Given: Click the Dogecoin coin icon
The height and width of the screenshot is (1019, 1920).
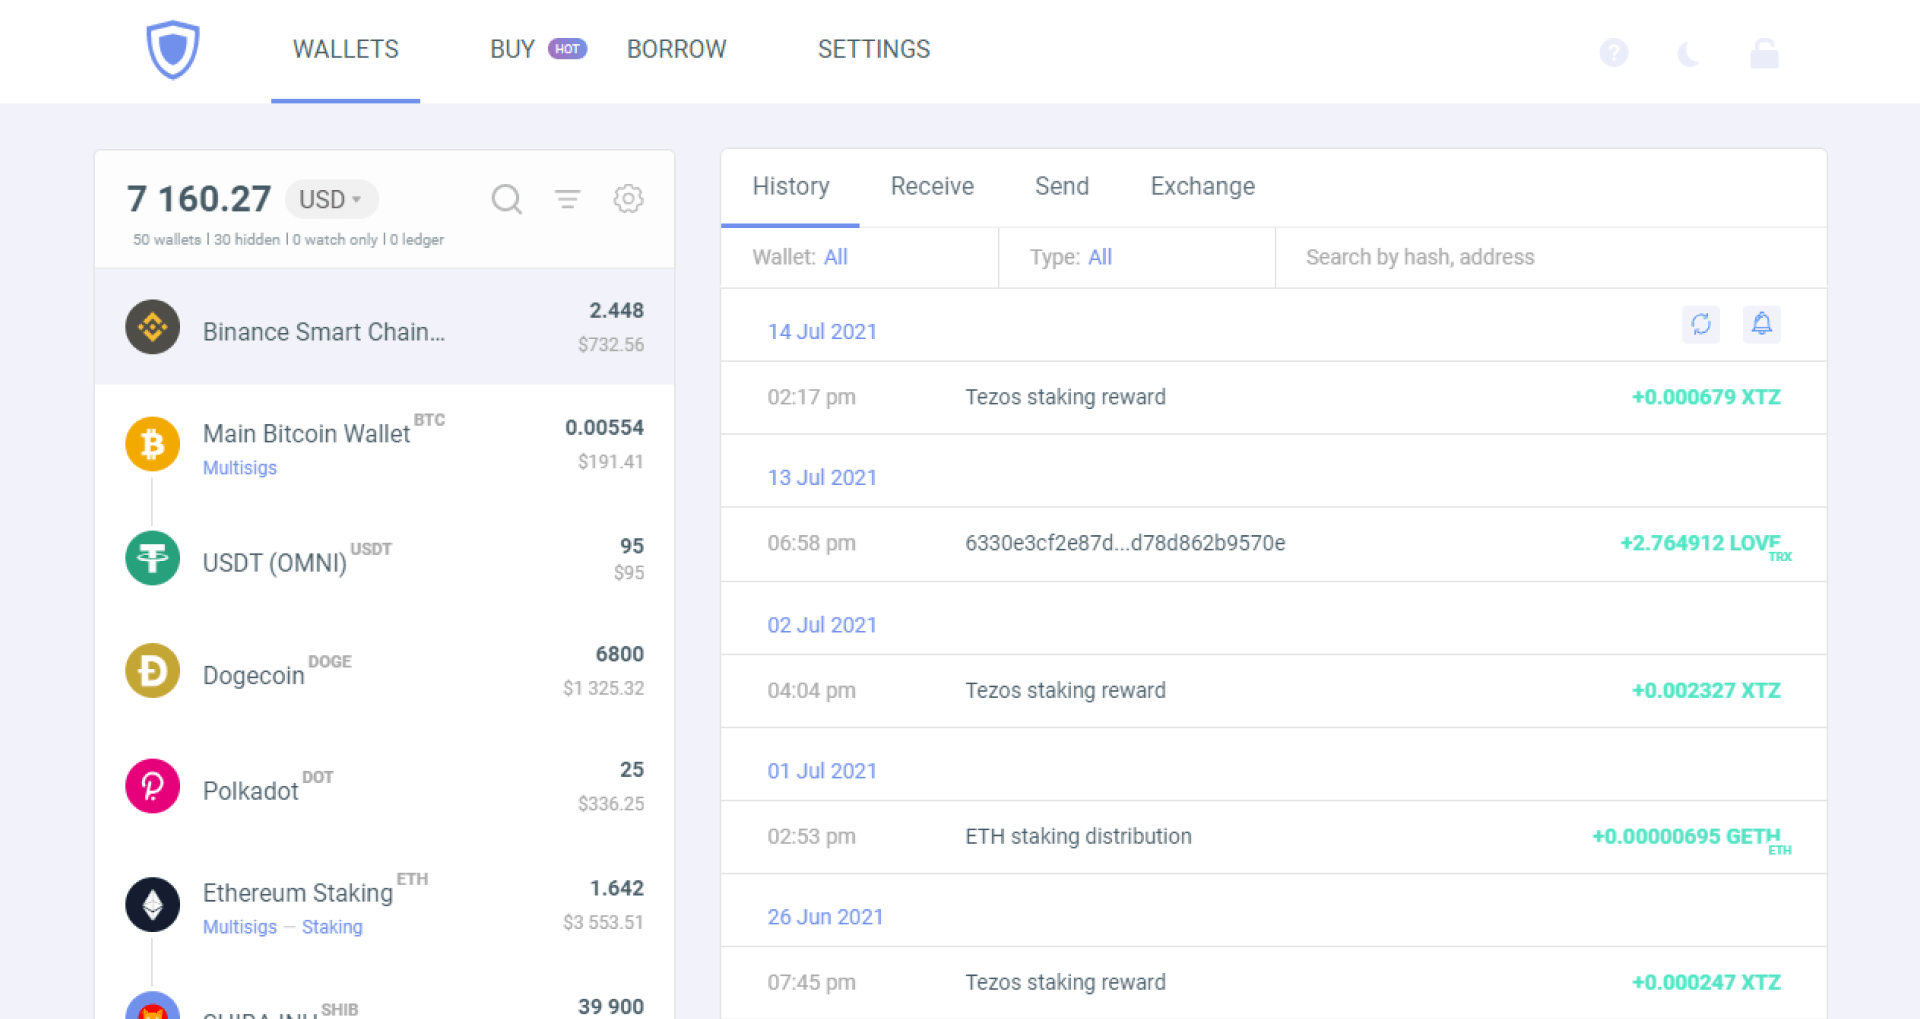Looking at the screenshot, I should pyautogui.click(x=152, y=670).
